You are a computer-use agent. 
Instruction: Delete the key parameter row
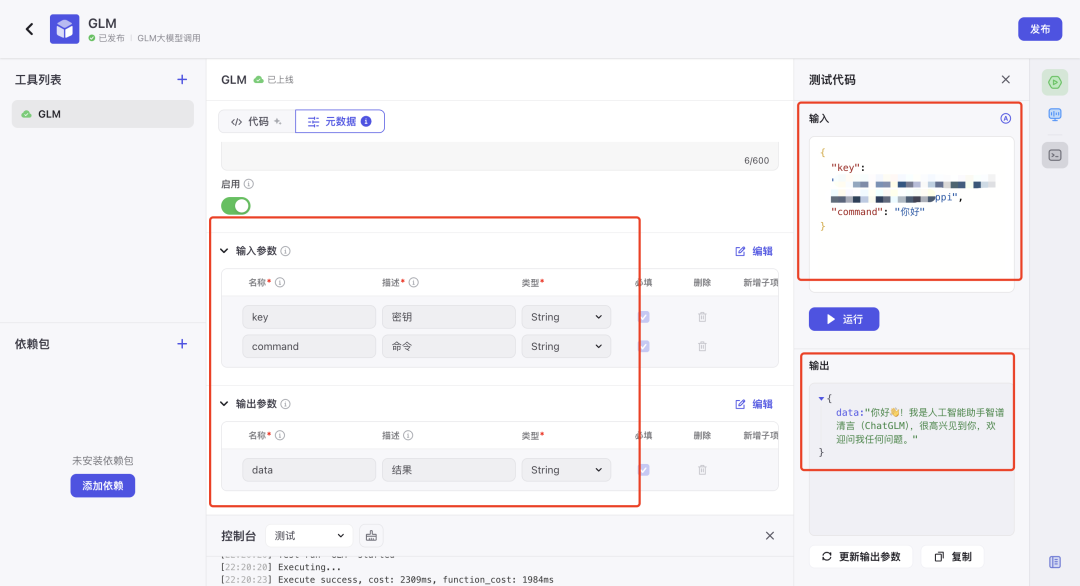(702, 317)
